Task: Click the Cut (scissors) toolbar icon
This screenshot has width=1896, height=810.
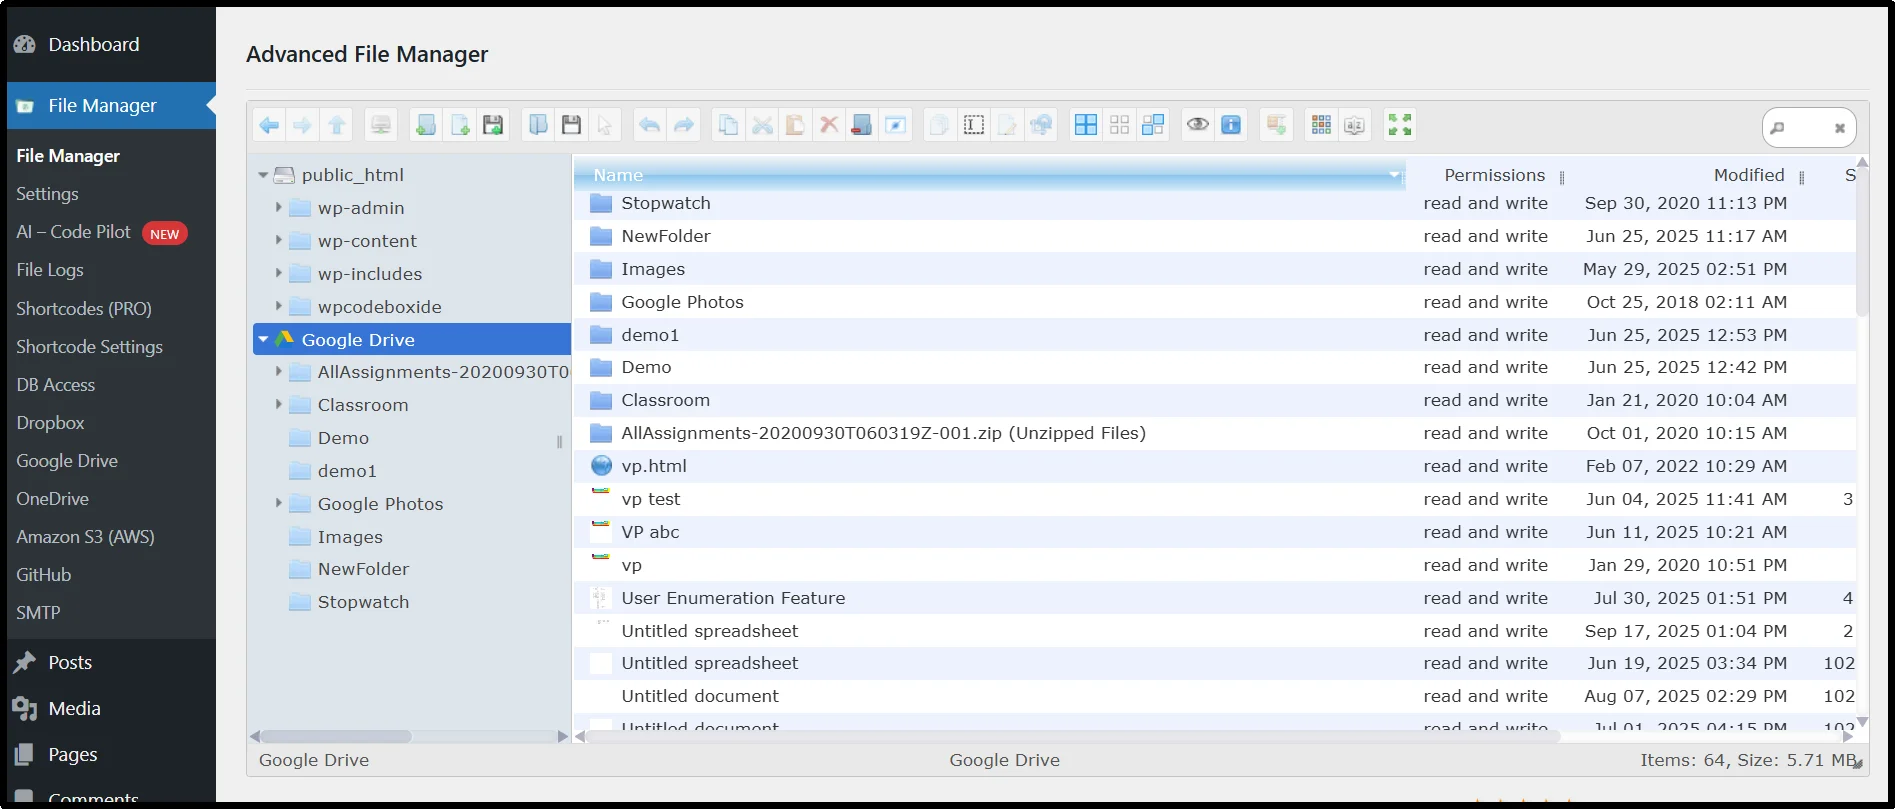Action: [x=762, y=125]
